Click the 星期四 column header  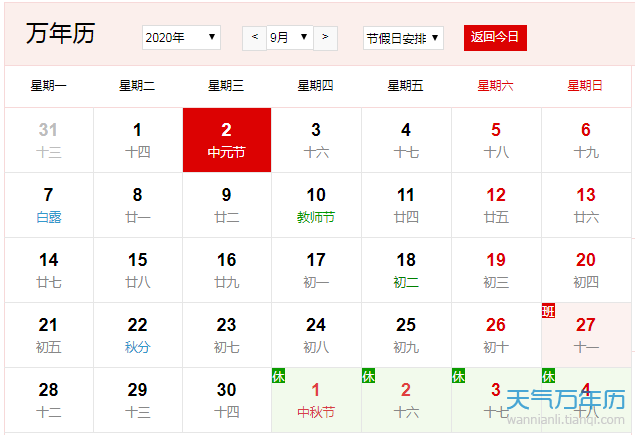pos(315,86)
